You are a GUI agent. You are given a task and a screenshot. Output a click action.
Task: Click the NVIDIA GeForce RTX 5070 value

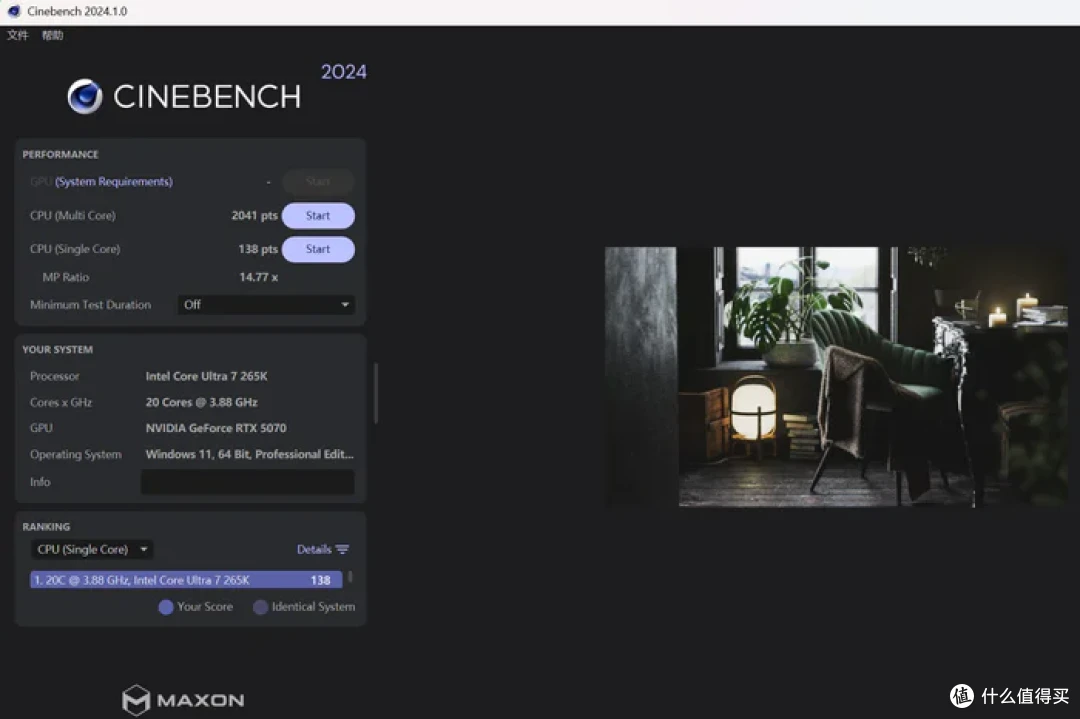click(x=216, y=428)
